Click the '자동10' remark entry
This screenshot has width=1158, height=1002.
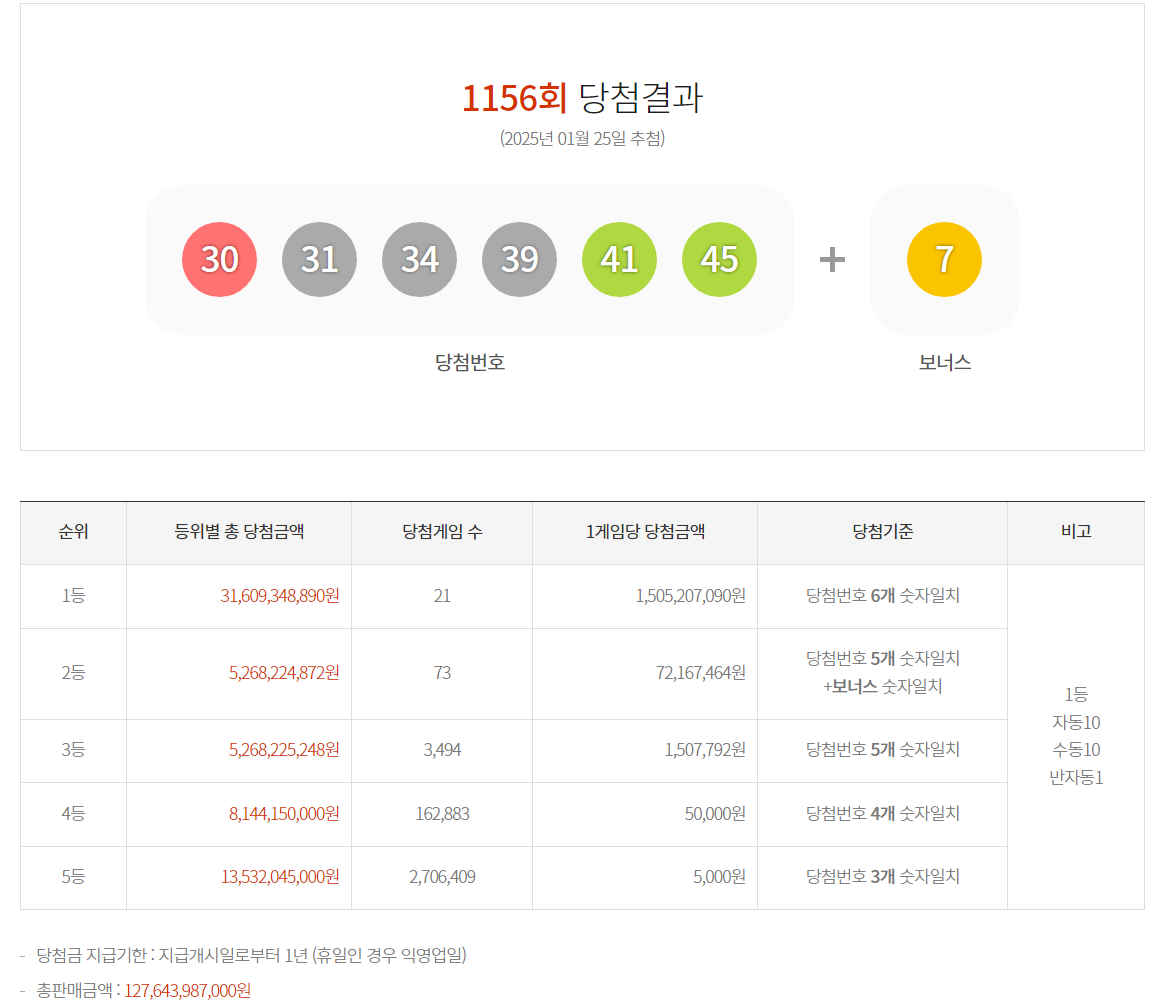pyautogui.click(x=1076, y=722)
